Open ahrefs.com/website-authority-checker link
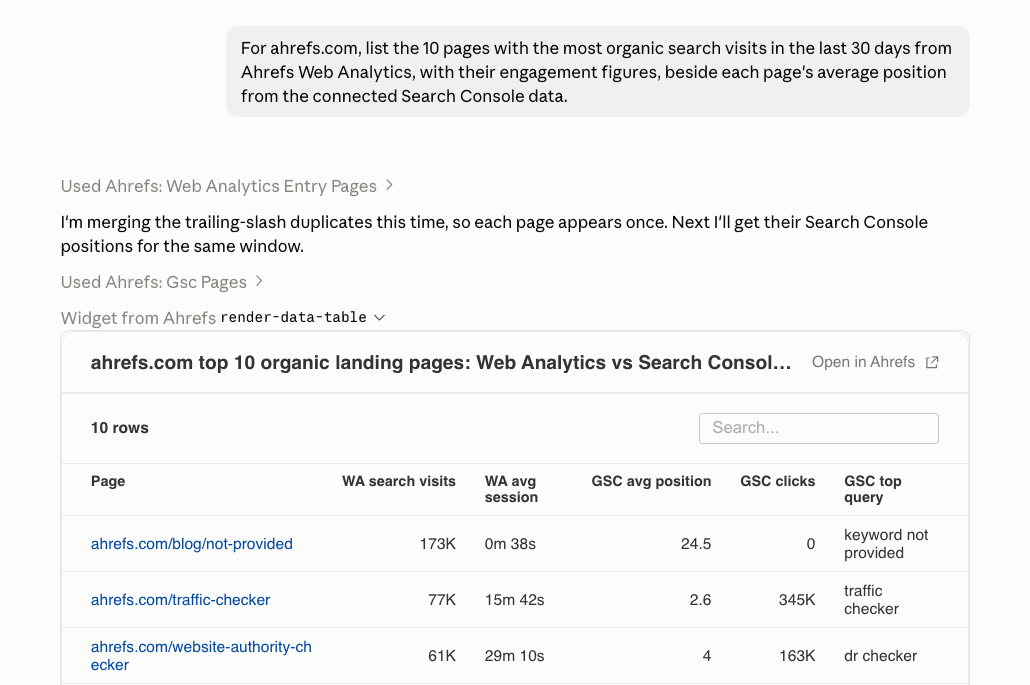1030x685 pixels. 201,655
